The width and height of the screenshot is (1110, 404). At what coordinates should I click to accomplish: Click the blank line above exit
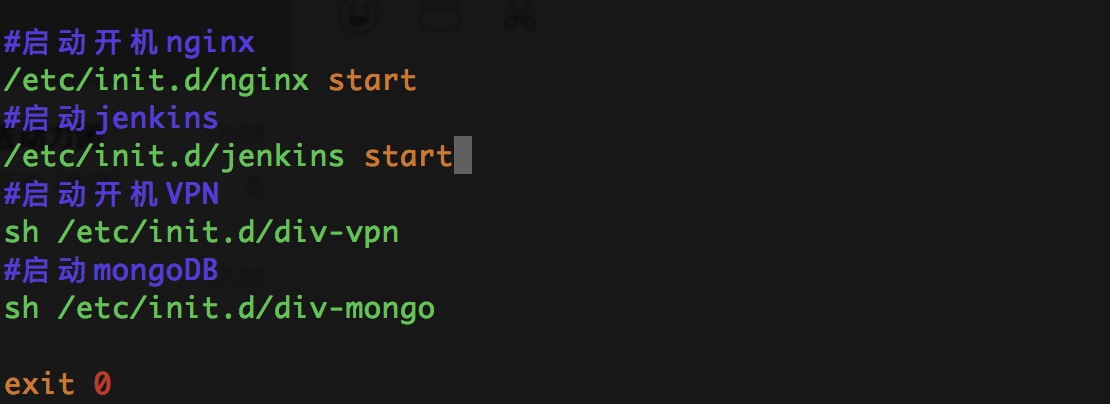200,346
